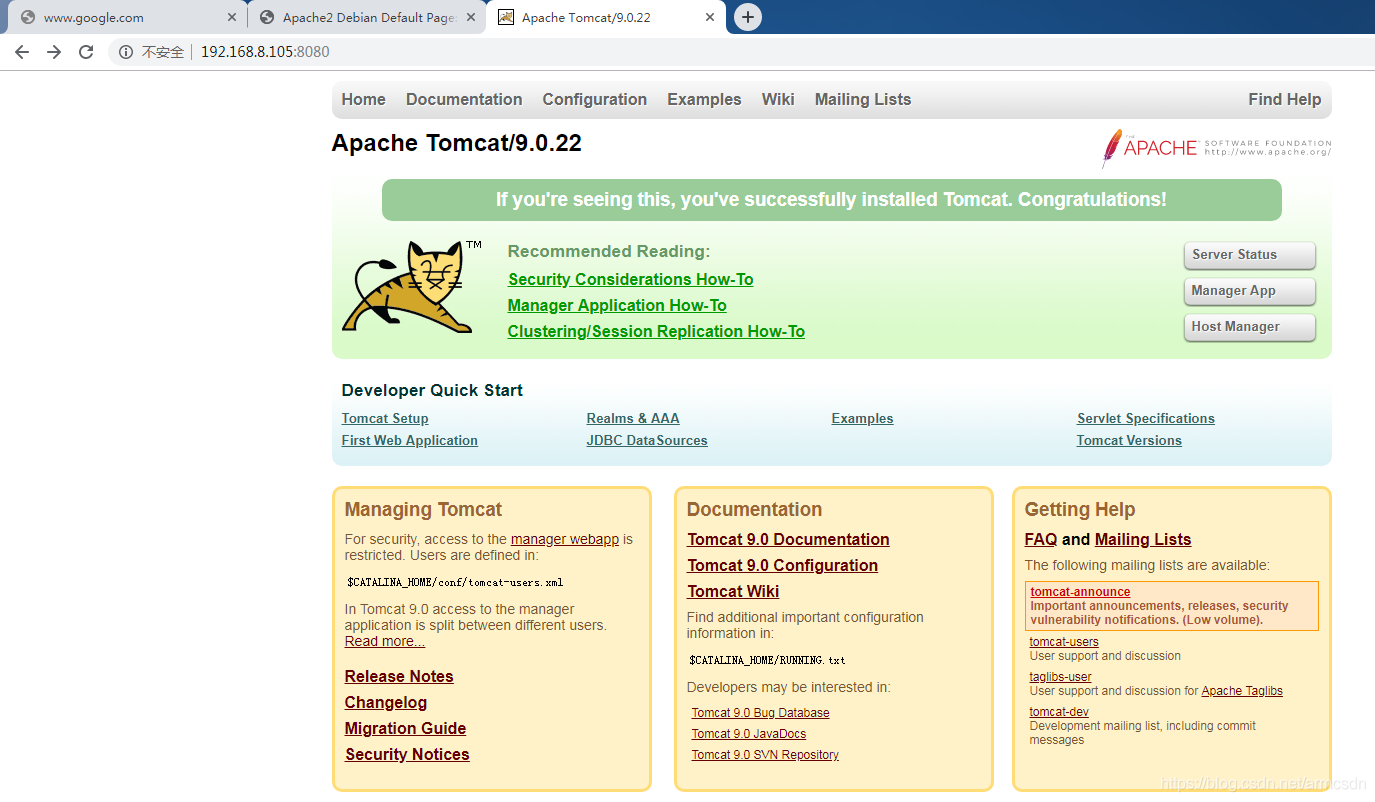Open the Realms & AAA link
Viewport: 1375px width, 802px height.
(633, 418)
